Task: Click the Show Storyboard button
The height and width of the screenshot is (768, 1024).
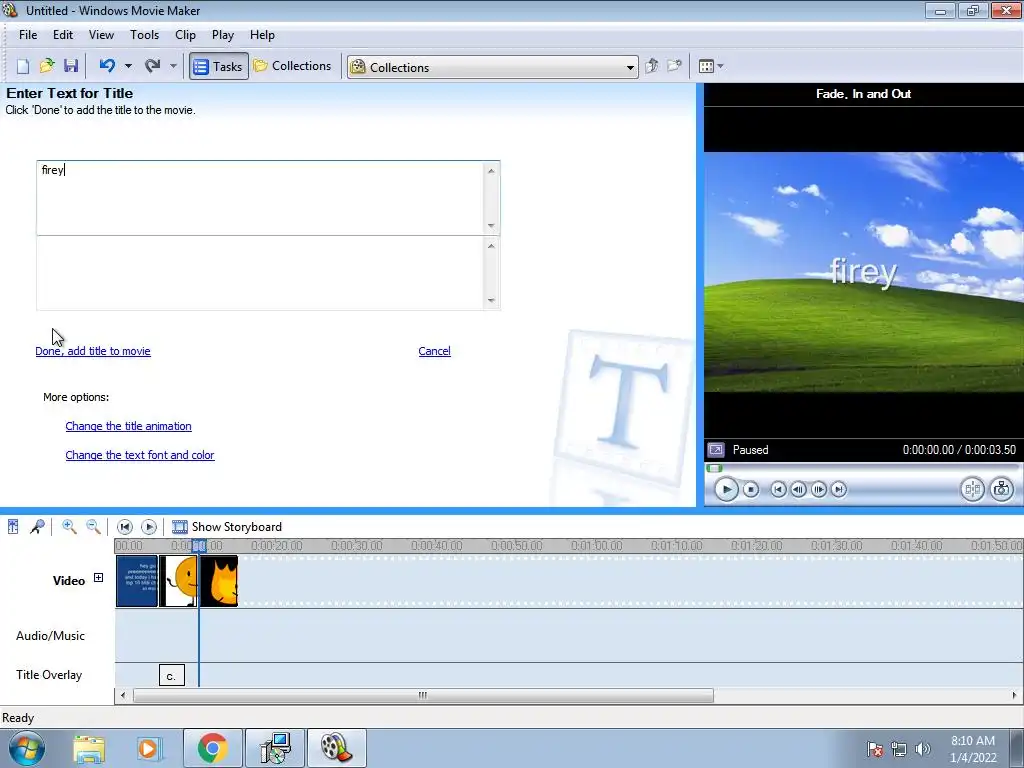Action: [x=227, y=526]
